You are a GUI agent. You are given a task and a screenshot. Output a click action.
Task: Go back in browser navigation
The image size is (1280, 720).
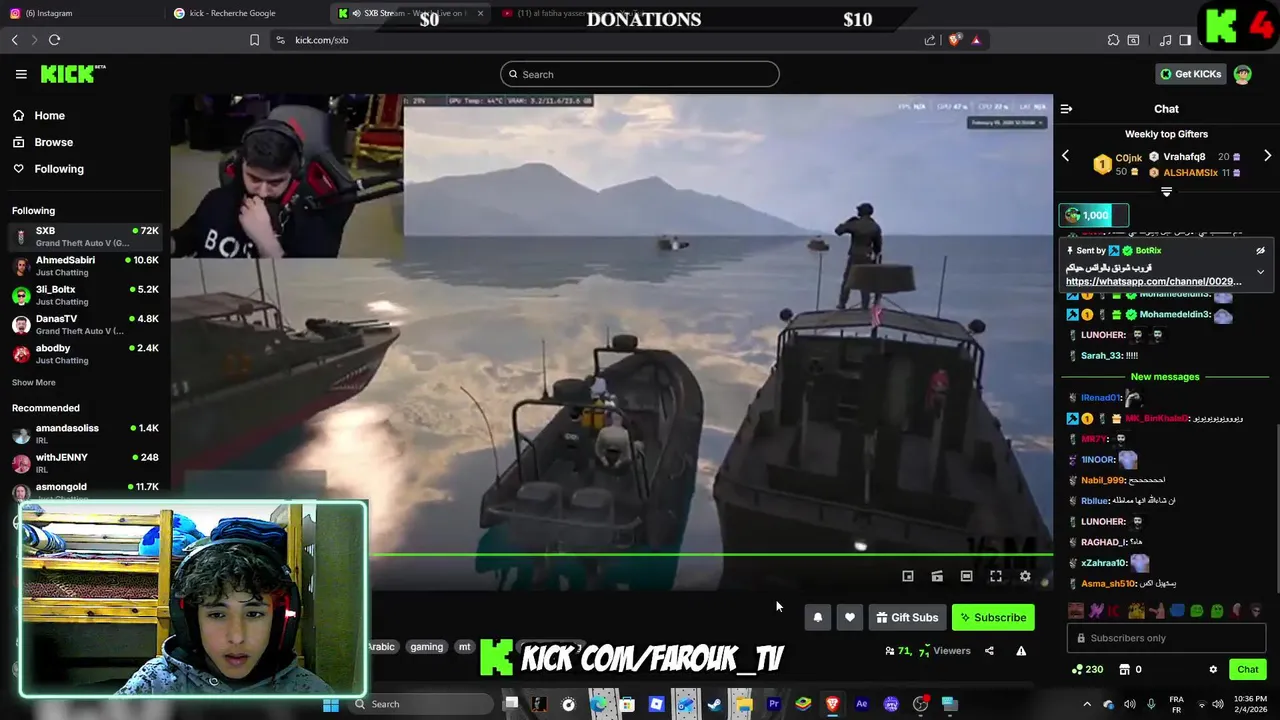[x=14, y=40]
